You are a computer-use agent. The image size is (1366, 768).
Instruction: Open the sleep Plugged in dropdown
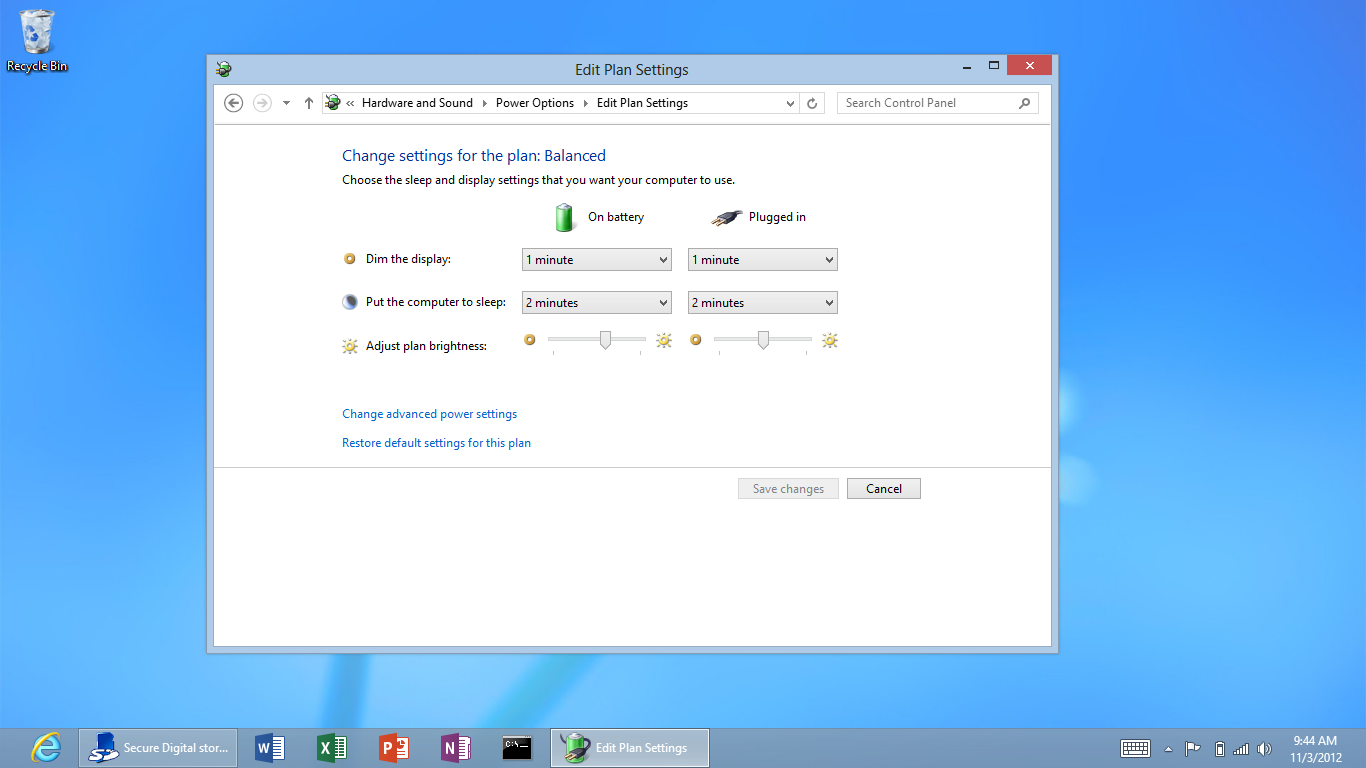coord(763,303)
